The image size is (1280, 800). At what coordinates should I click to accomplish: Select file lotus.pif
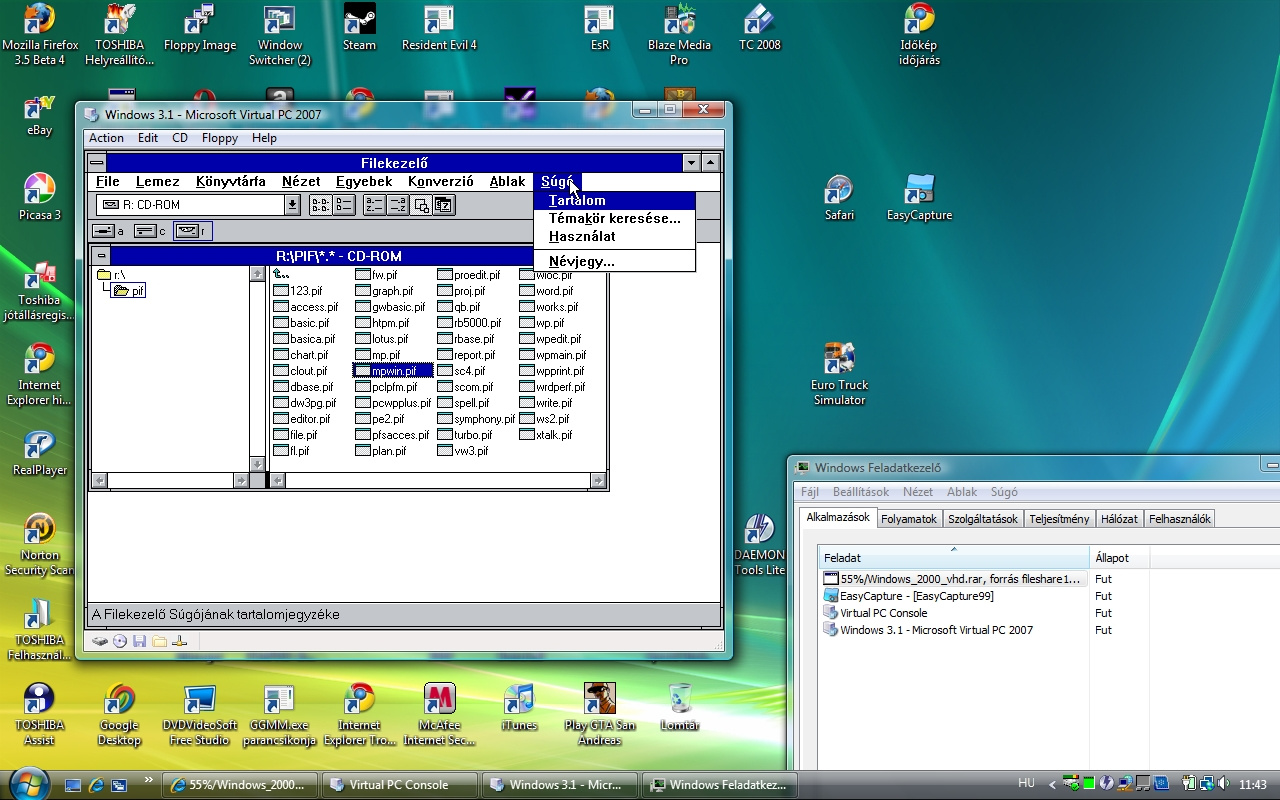point(382,339)
